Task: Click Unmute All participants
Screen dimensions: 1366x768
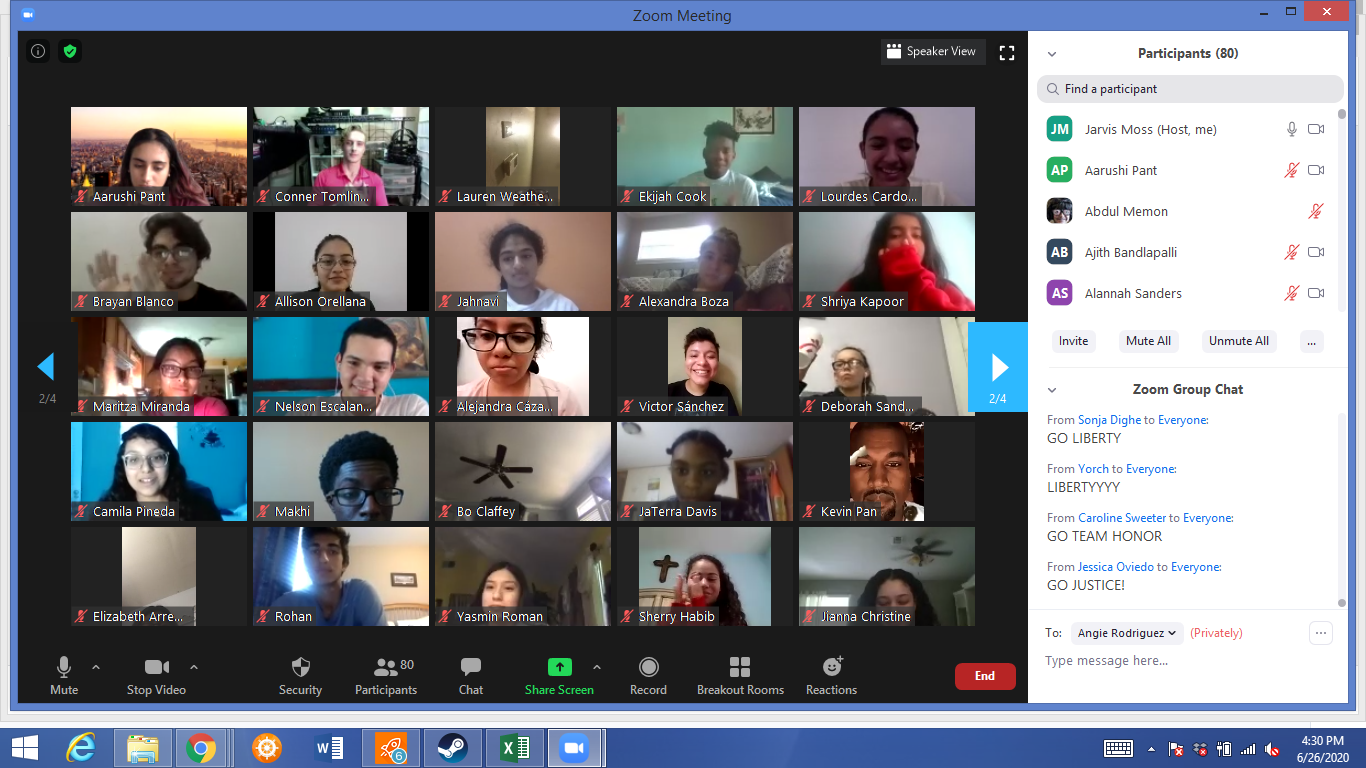Action: (x=1239, y=341)
